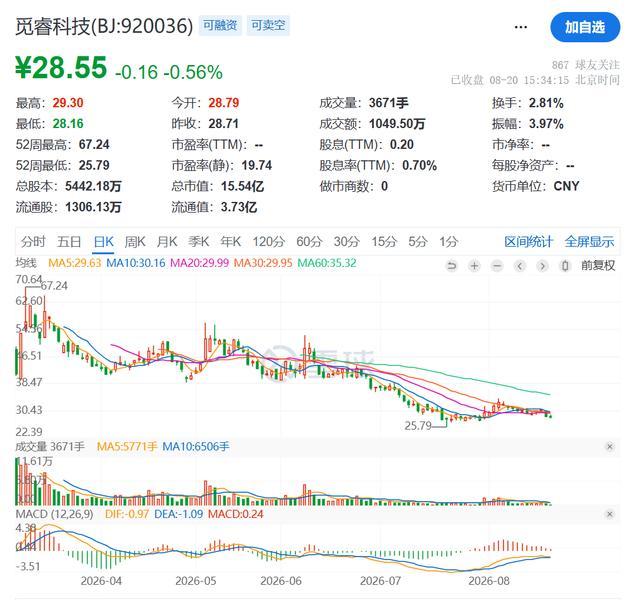Switch to the 分时 tab
The width and height of the screenshot is (640, 600).
(x=33, y=242)
